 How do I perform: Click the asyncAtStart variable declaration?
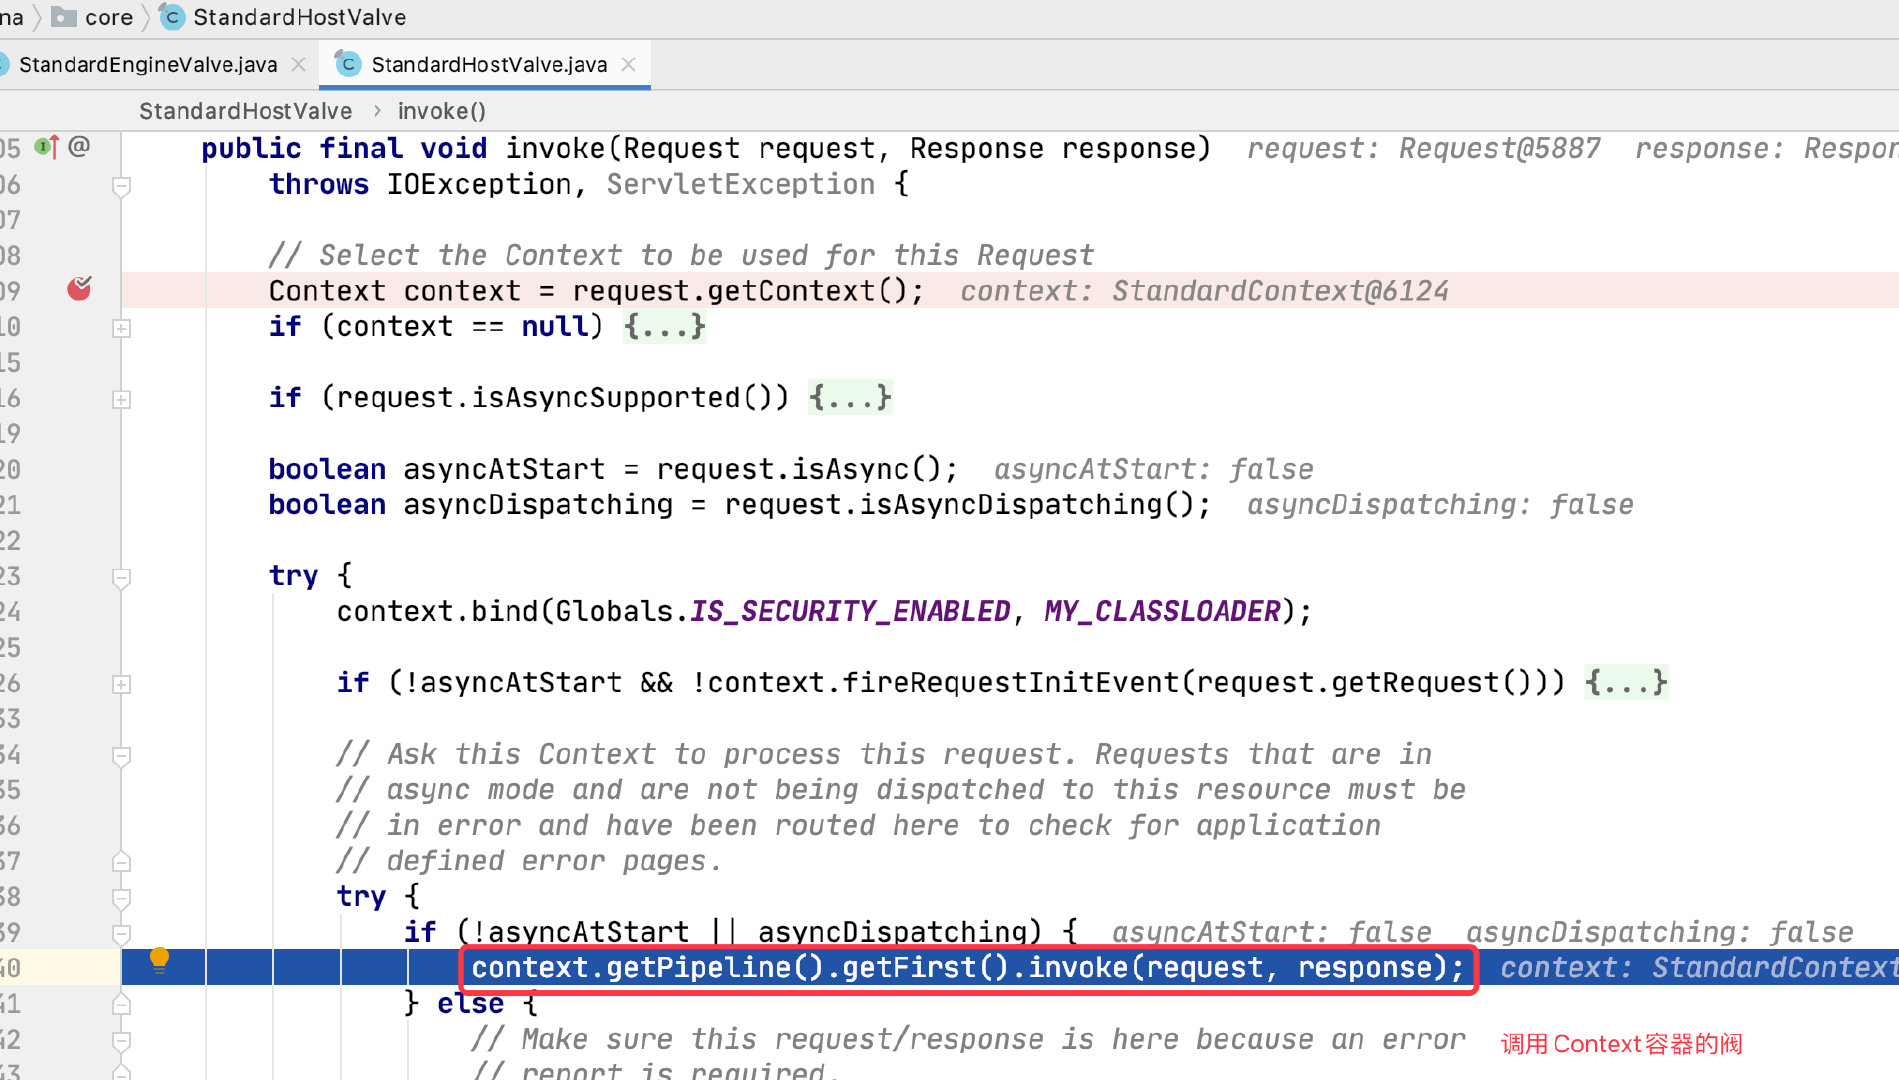[504, 469]
